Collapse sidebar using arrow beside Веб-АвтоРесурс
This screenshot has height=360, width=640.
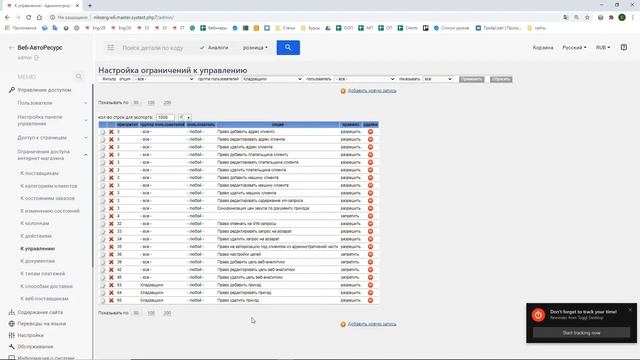click(11, 48)
